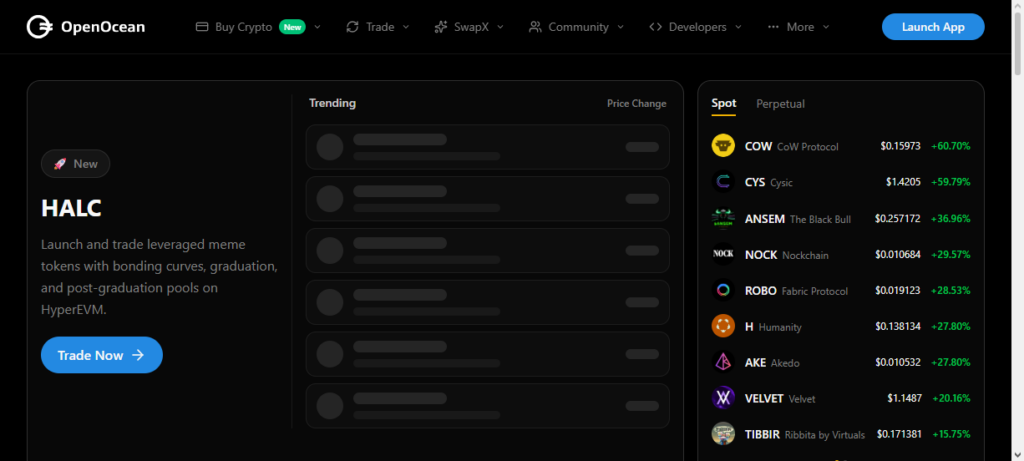Open the Developers menu label
This screenshot has width=1024, height=461.
pos(697,27)
